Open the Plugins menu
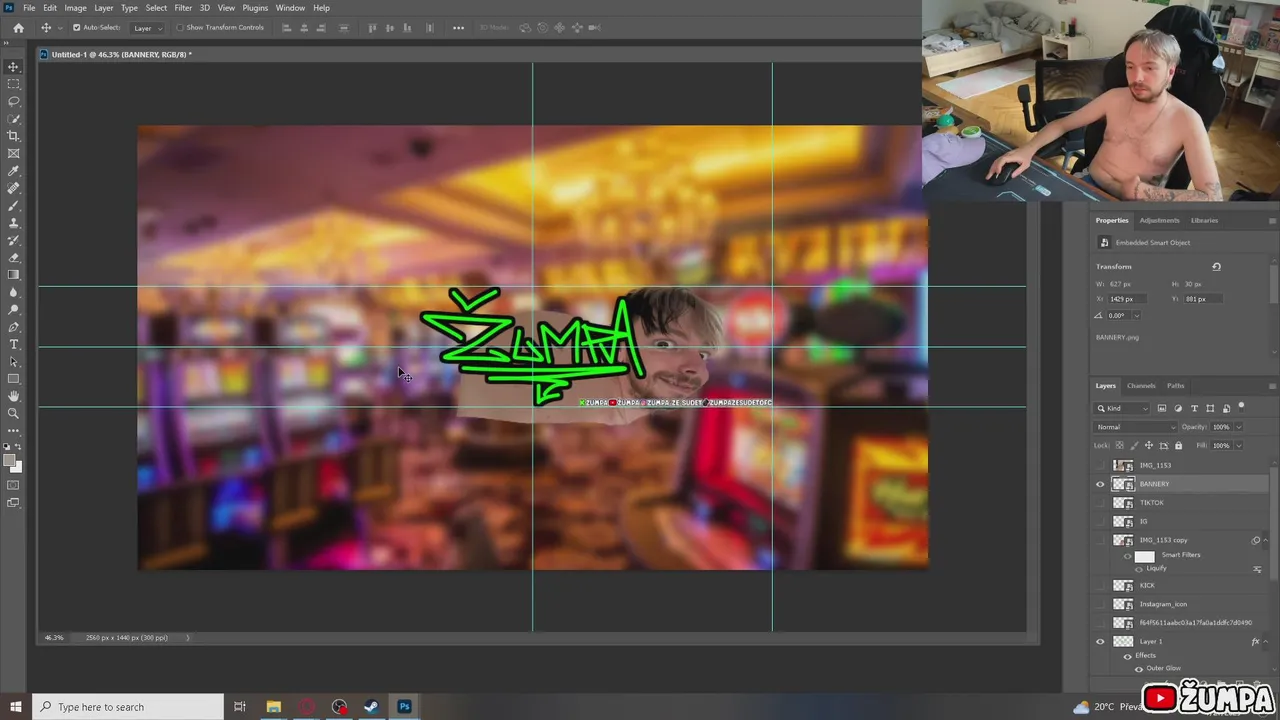The width and height of the screenshot is (1280, 720). click(x=255, y=8)
